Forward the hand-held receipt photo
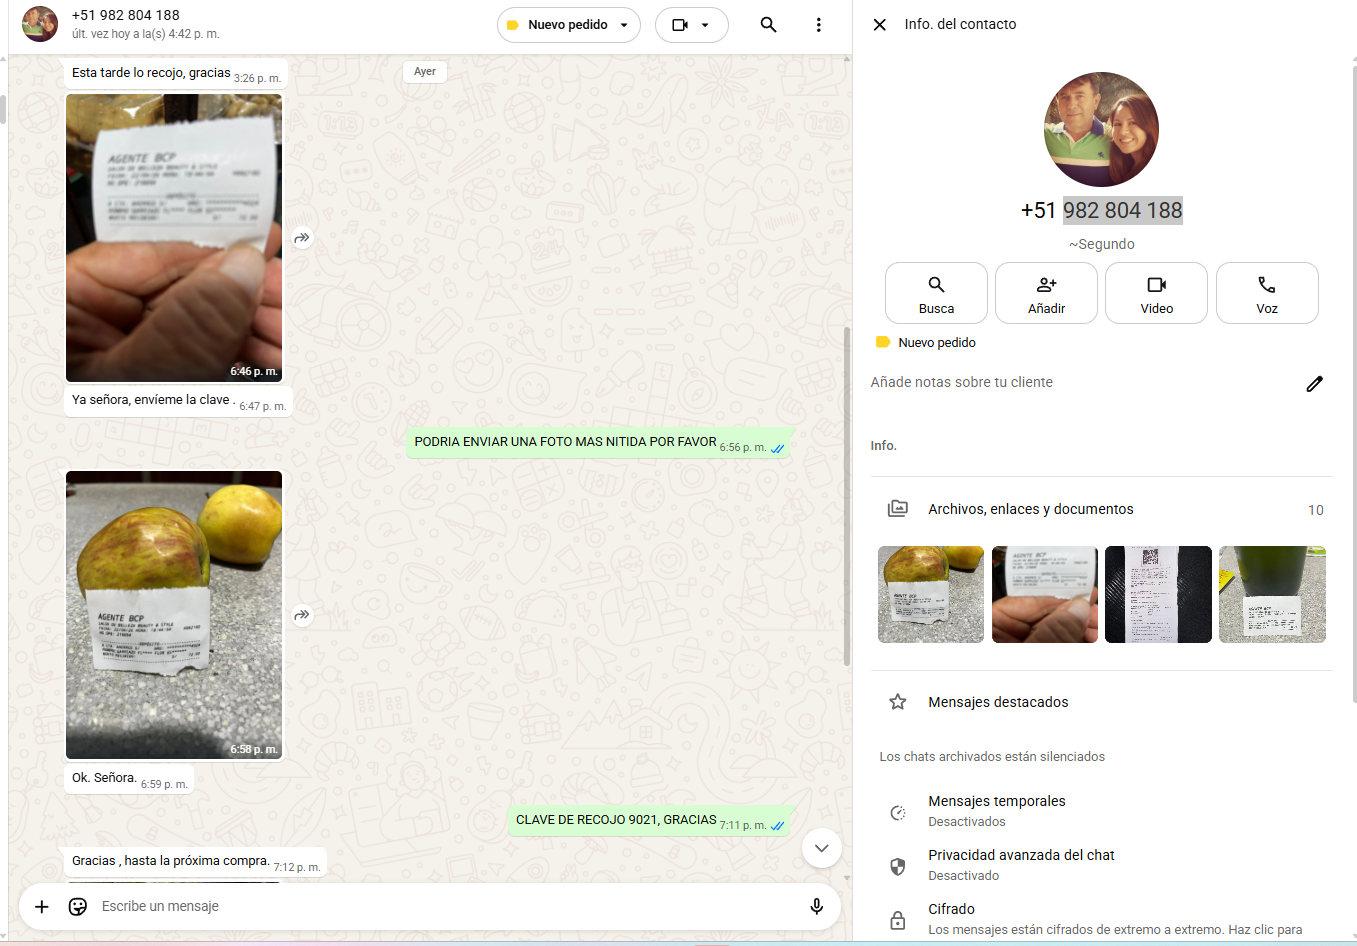 [302, 238]
